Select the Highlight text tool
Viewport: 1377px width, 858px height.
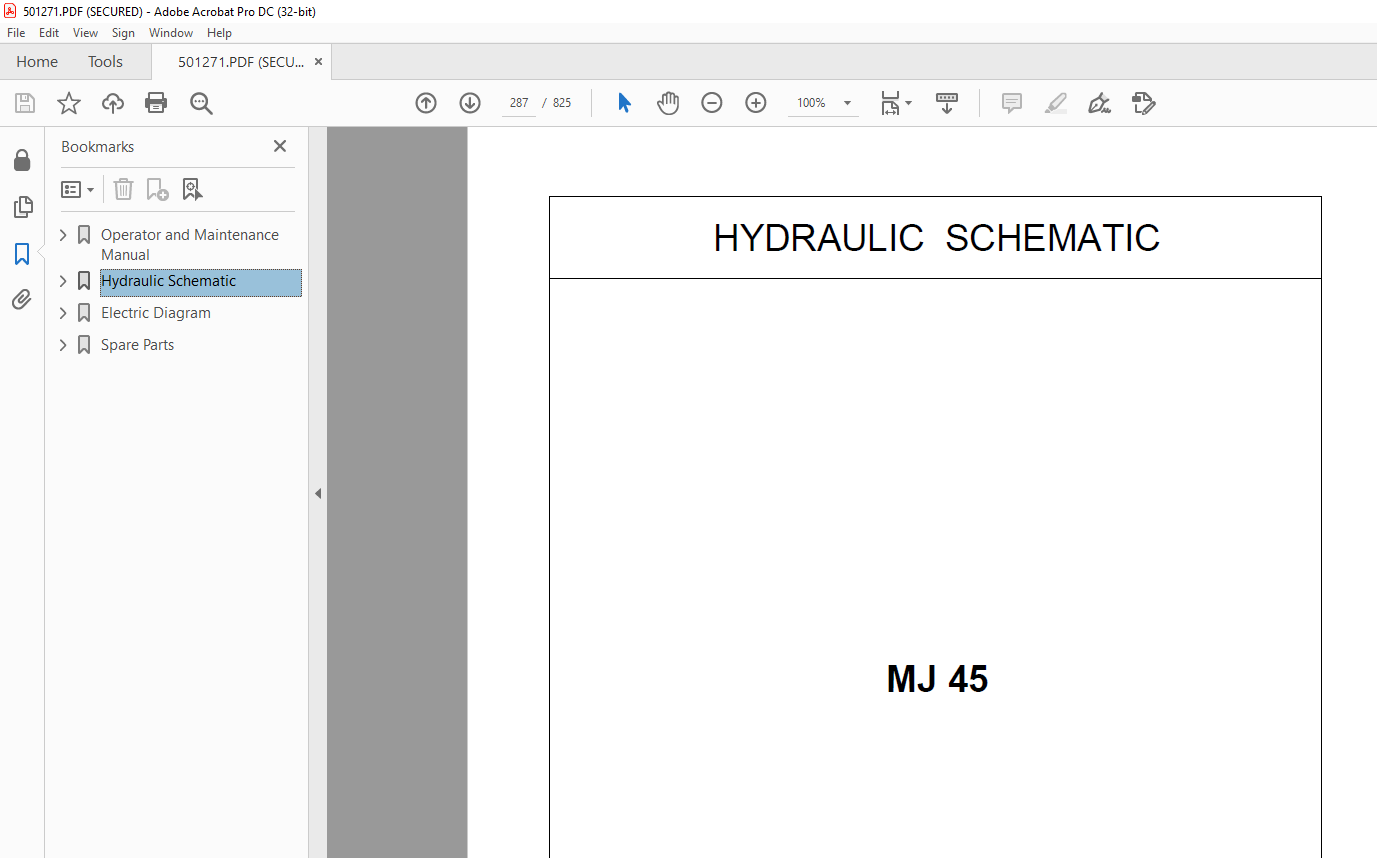coord(1056,103)
